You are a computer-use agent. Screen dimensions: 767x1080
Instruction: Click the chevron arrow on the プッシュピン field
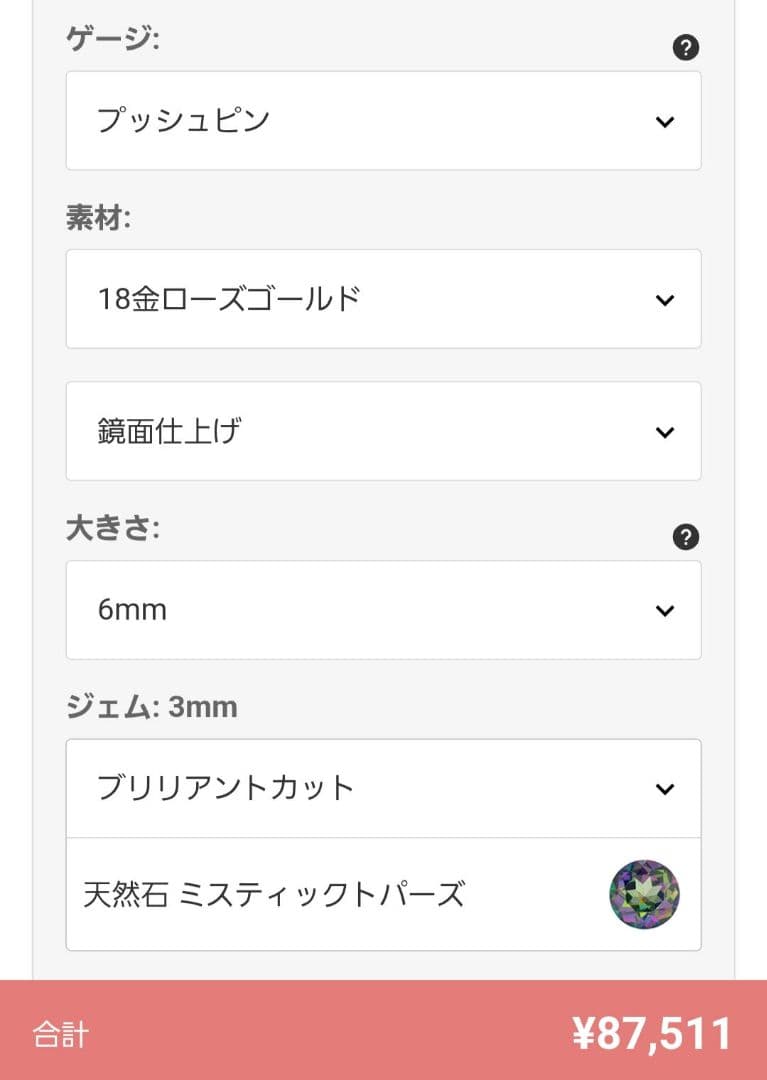(x=665, y=122)
